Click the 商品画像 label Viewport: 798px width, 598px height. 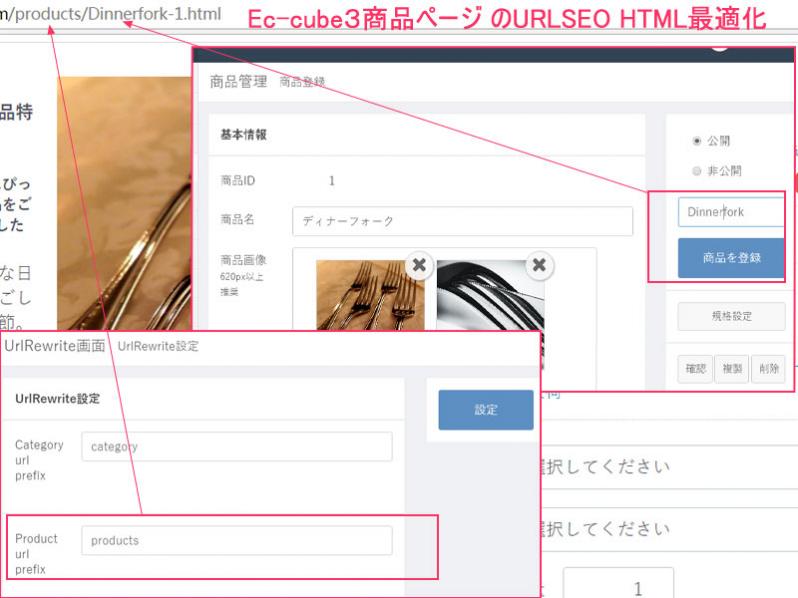coord(243,260)
